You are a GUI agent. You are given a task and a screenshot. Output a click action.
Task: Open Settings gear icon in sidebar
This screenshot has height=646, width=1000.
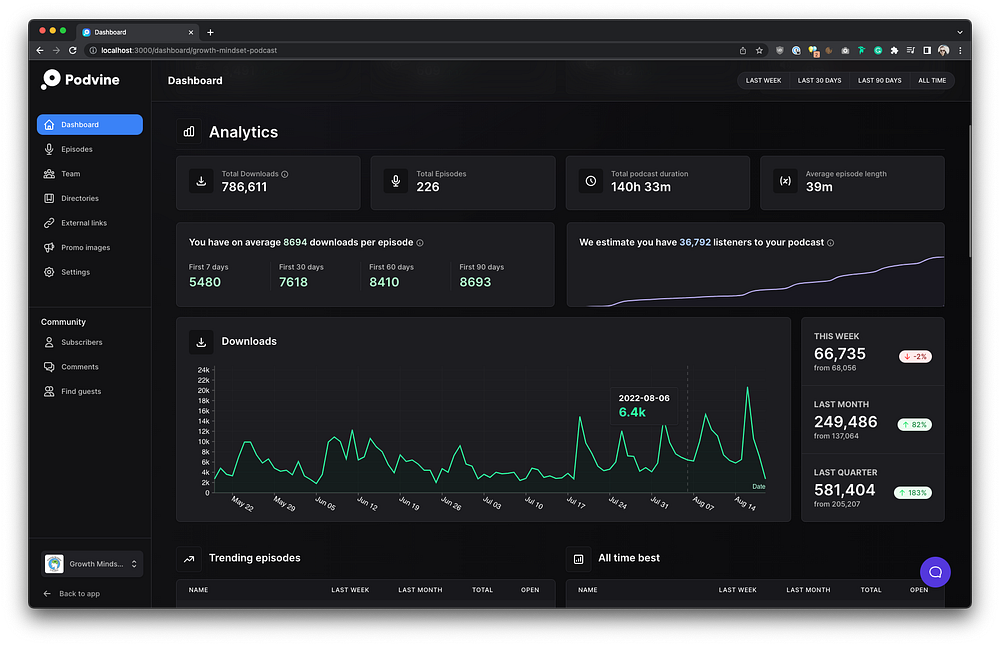pyautogui.click(x=50, y=272)
